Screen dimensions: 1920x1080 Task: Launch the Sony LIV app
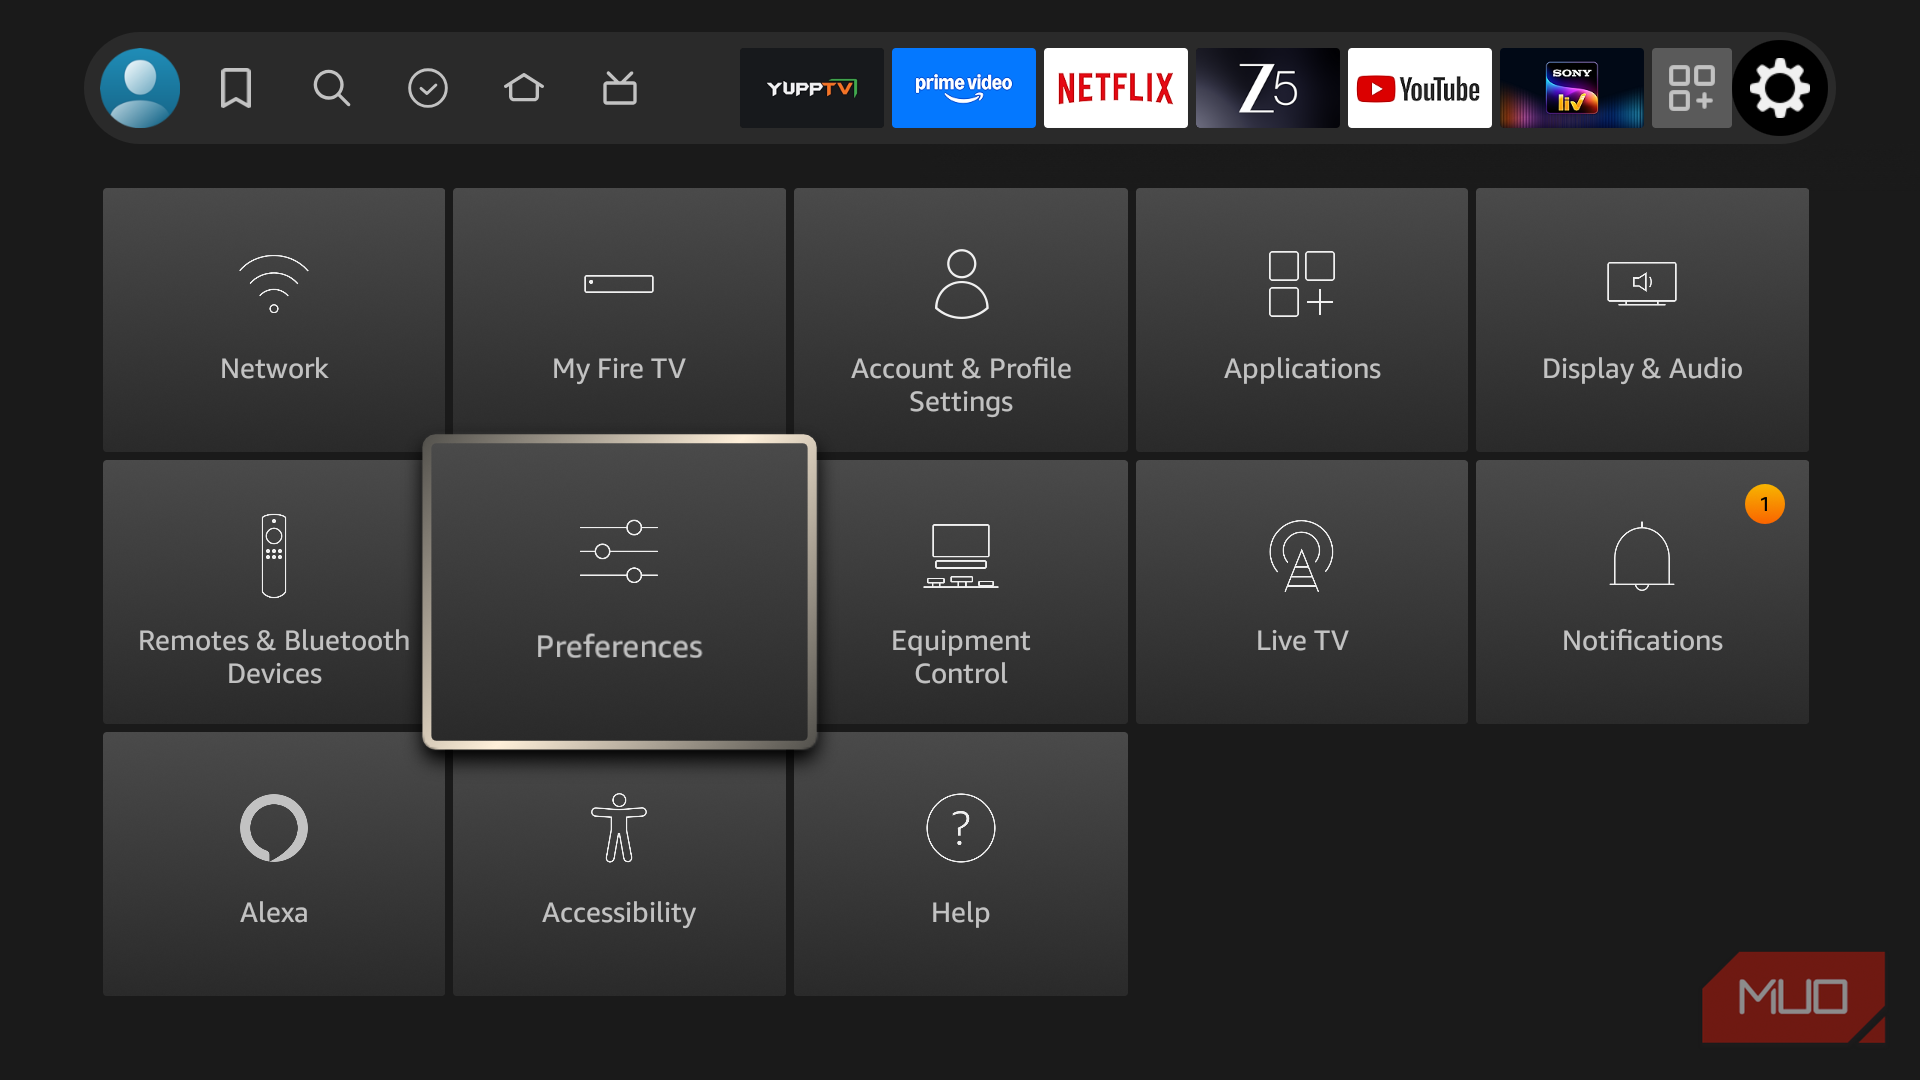pos(1572,88)
